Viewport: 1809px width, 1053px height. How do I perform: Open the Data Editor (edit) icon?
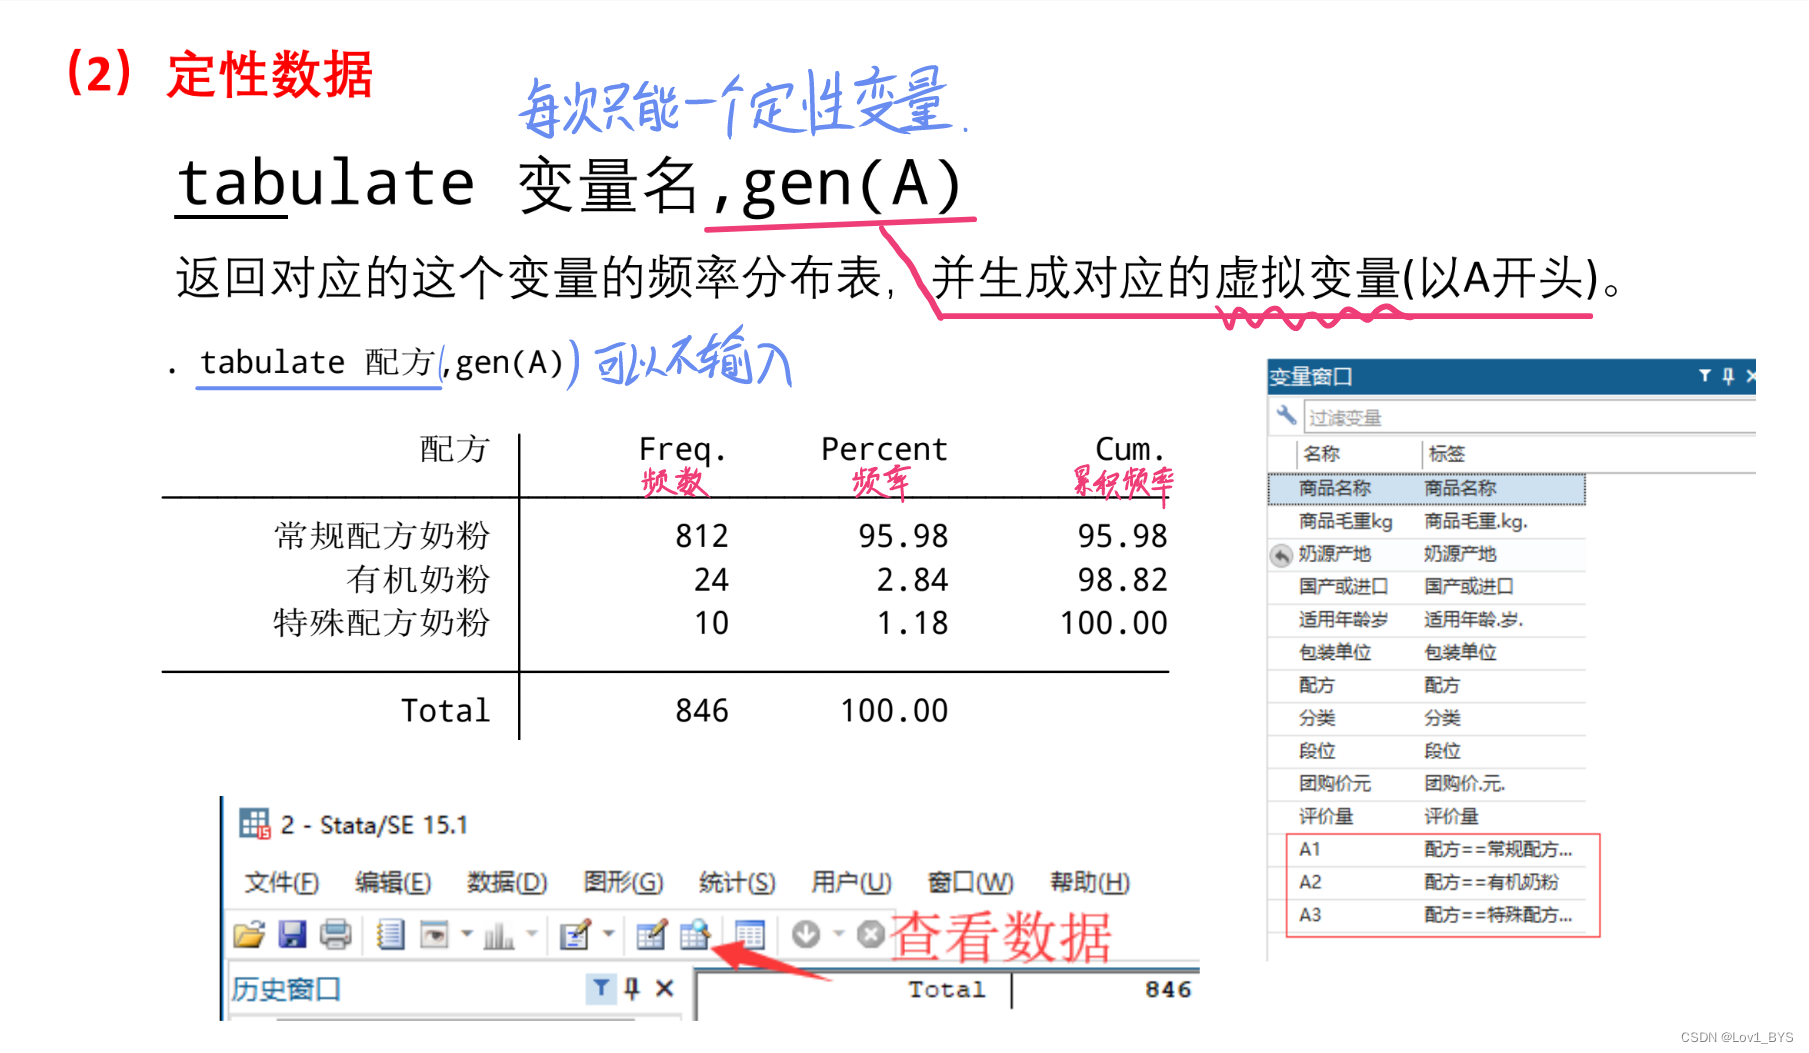click(653, 935)
